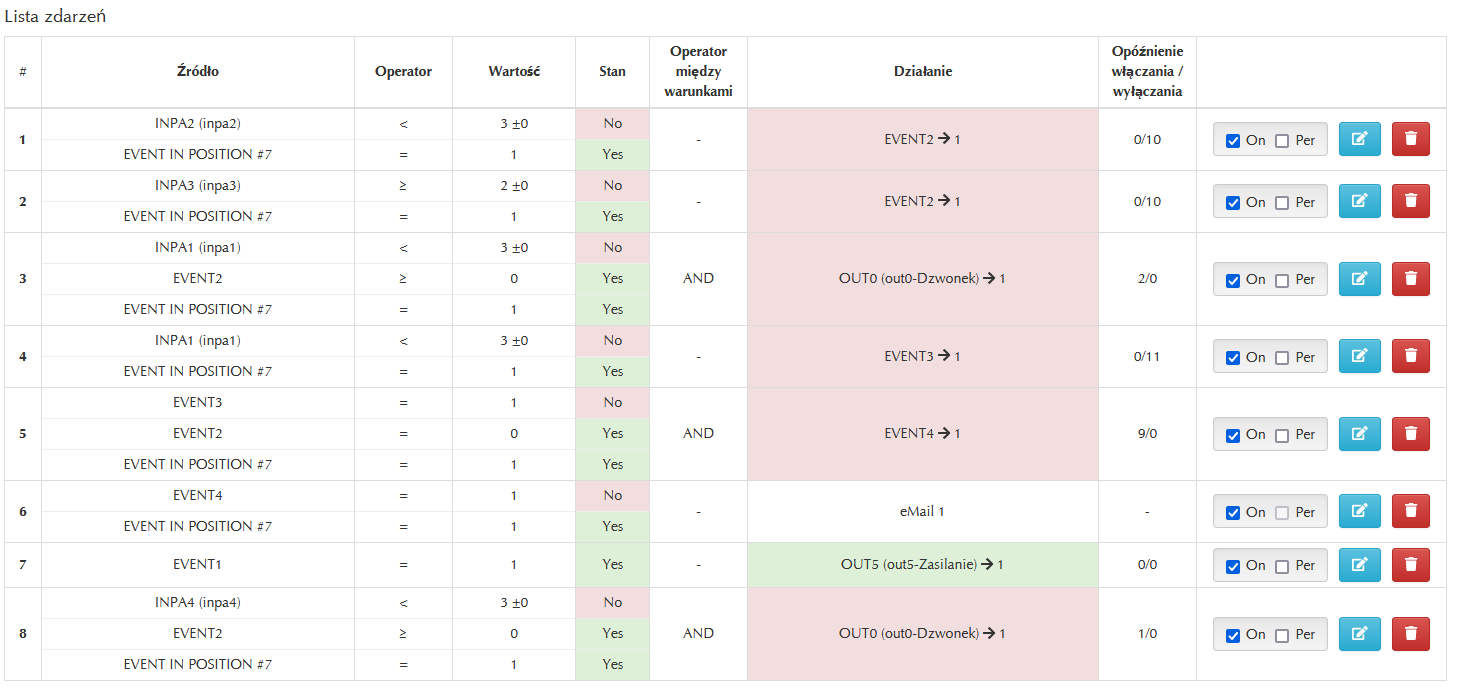Toggle On checkbox for event row 8
Viewport: 1458px width, 691px height.
coord(1233,636)
